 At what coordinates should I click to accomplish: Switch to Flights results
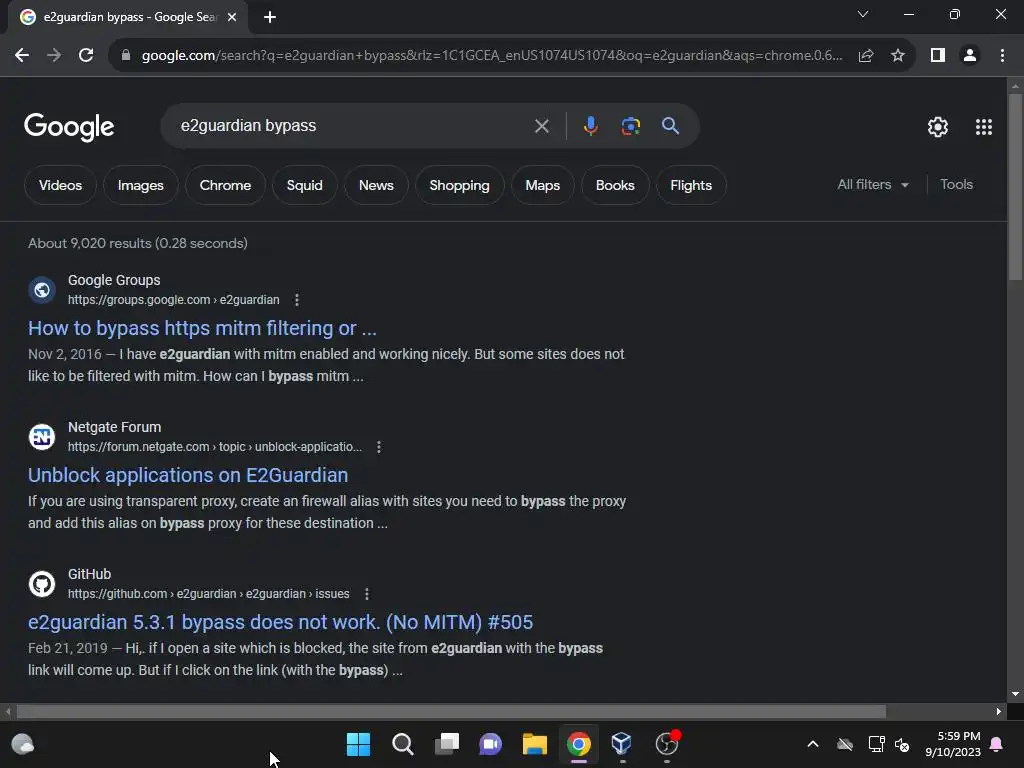[x=691, y=185]
